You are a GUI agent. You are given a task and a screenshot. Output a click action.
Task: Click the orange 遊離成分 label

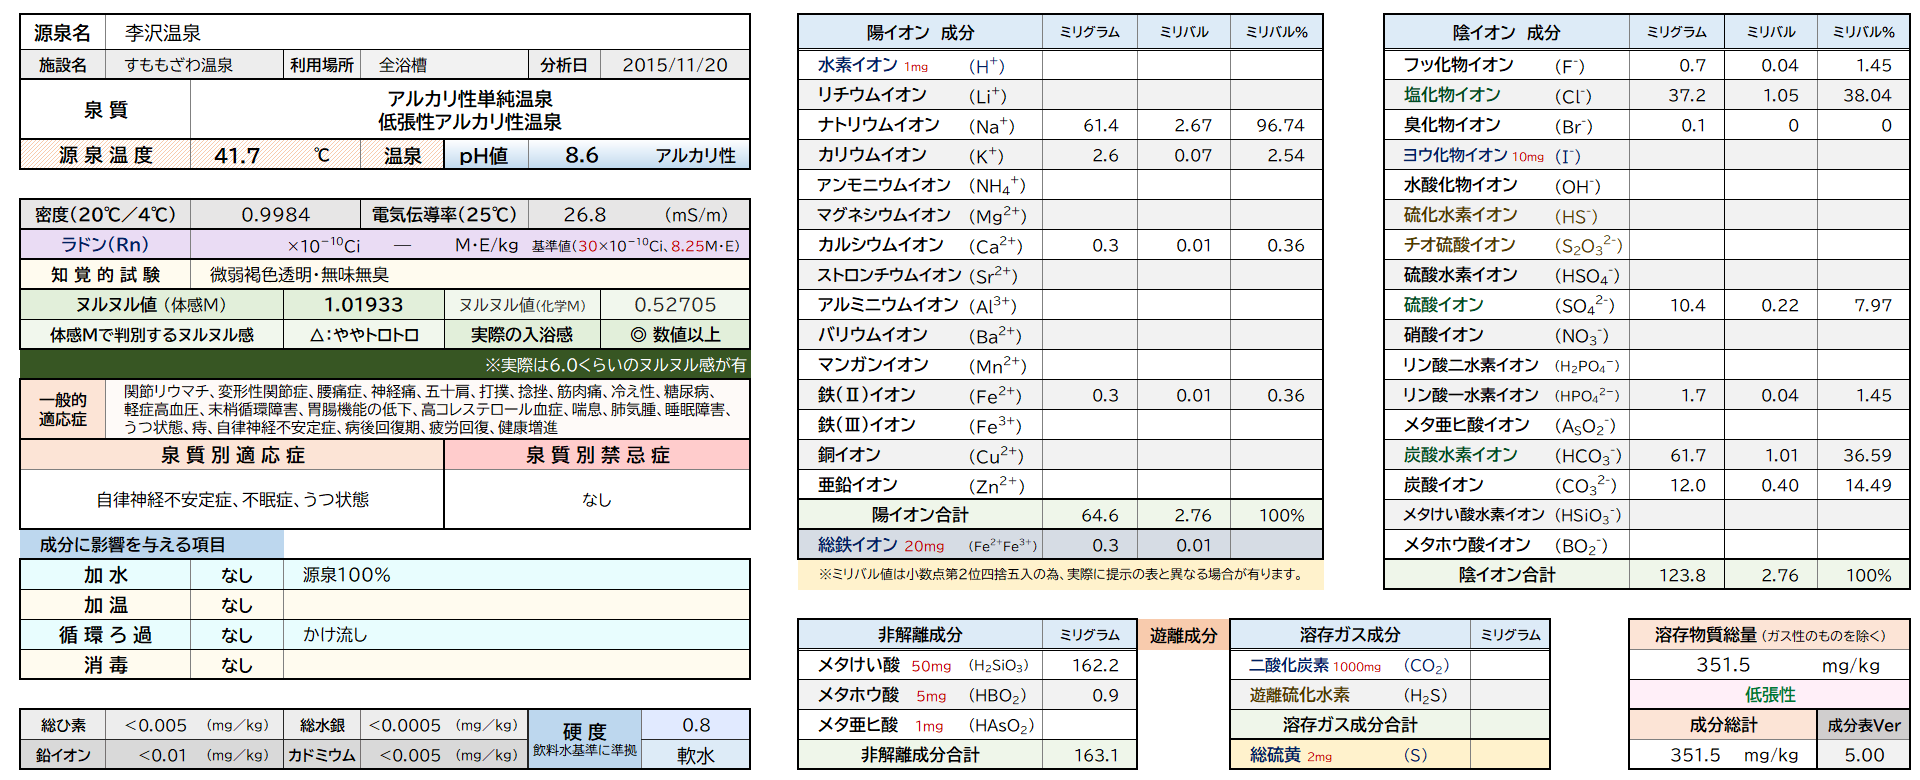click(1183, 635)
